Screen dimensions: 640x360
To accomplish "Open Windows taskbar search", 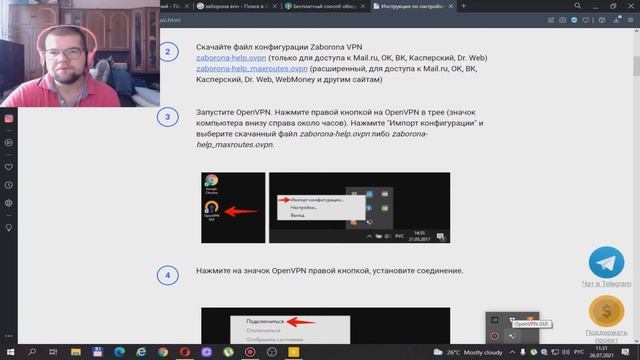I will coord(32,352).
